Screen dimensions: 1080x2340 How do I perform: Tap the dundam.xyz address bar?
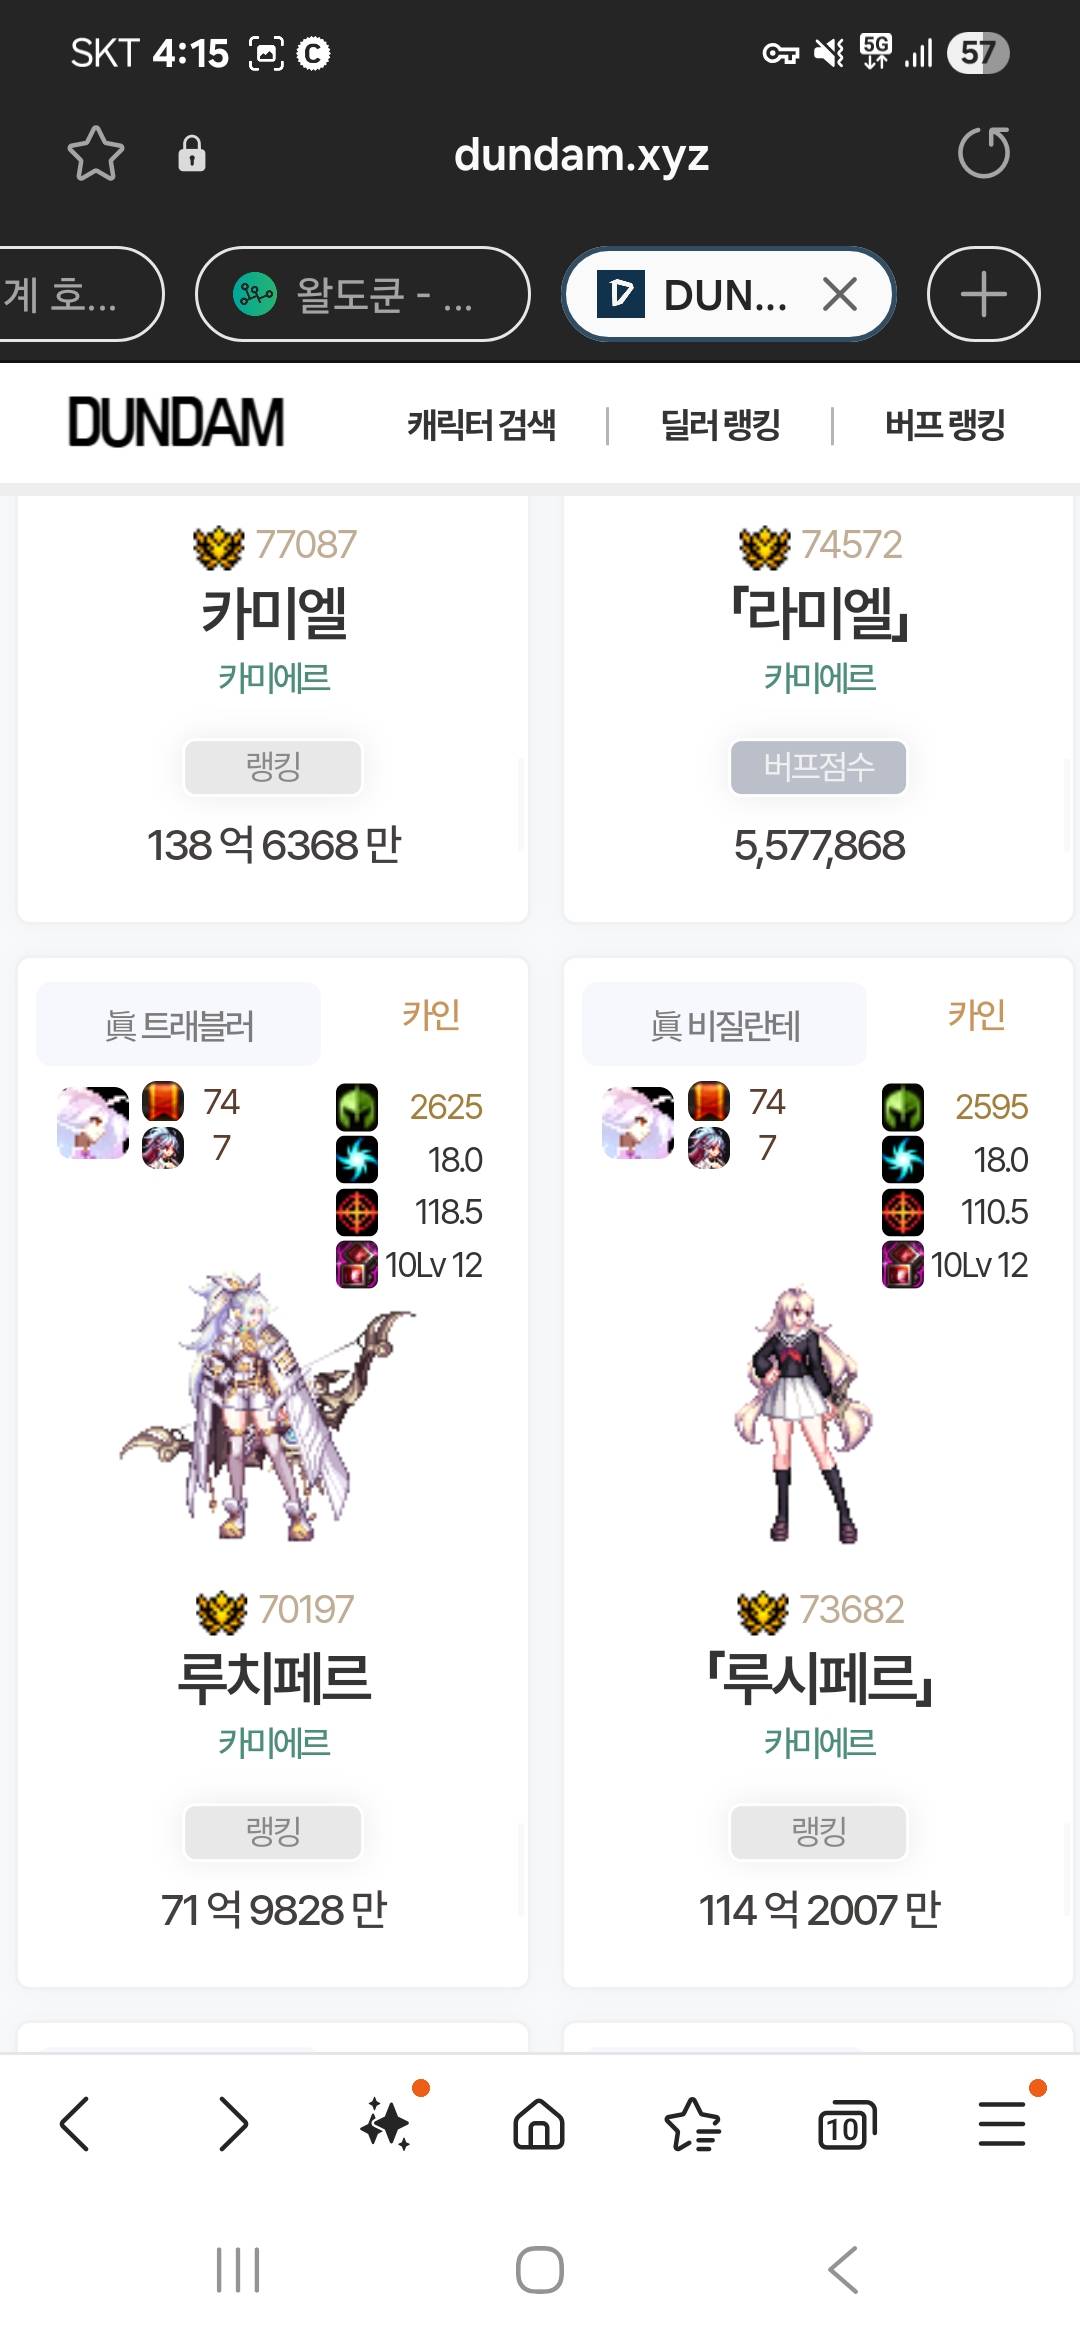point(581,154)
